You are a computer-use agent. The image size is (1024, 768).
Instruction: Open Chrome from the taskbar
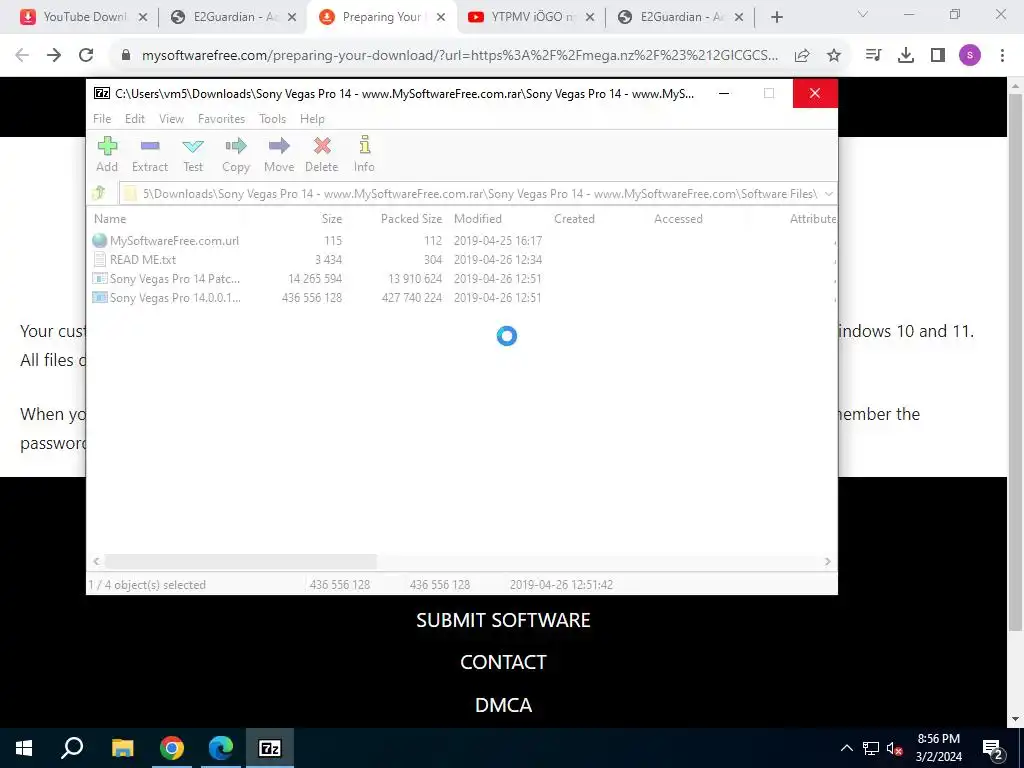tap(172, 748)
